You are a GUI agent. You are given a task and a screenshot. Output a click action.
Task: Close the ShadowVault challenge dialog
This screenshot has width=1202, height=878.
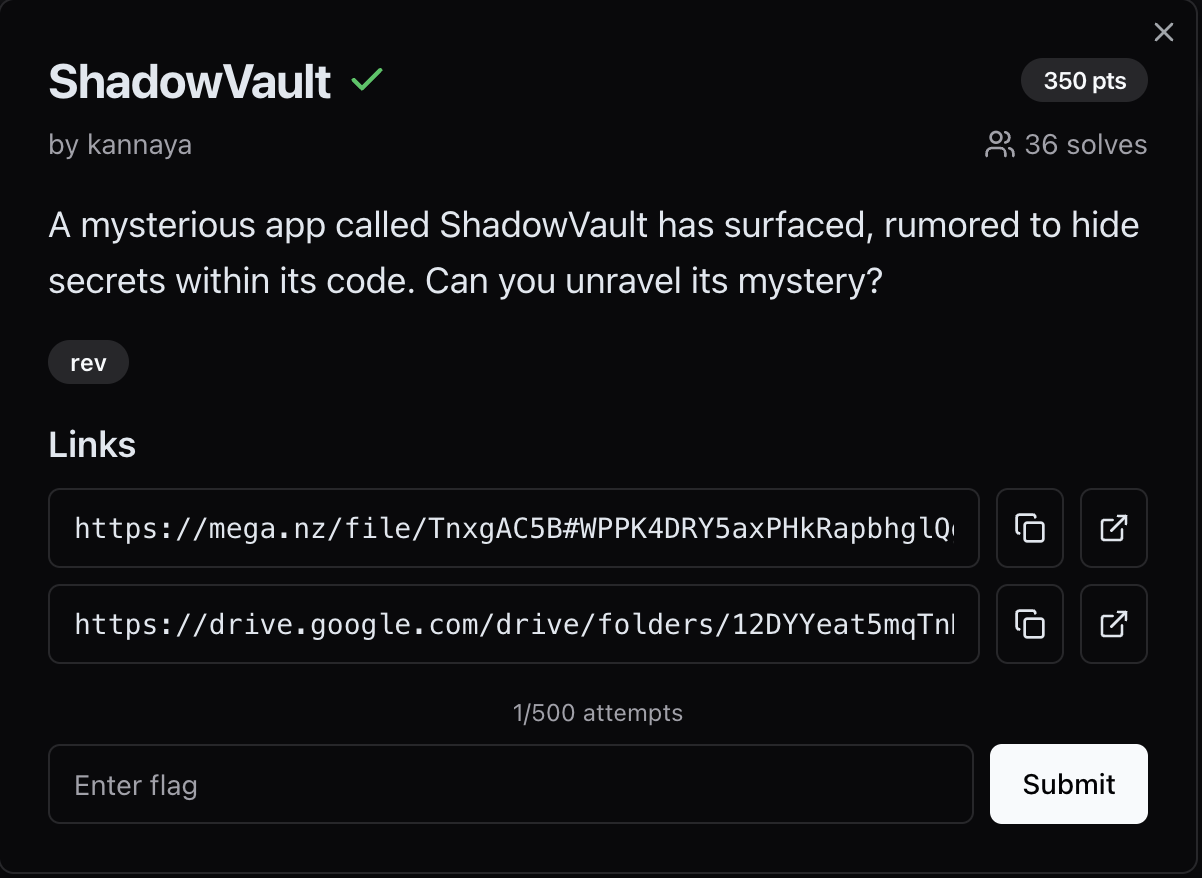pyautogui.click(x=1163, y=33)
